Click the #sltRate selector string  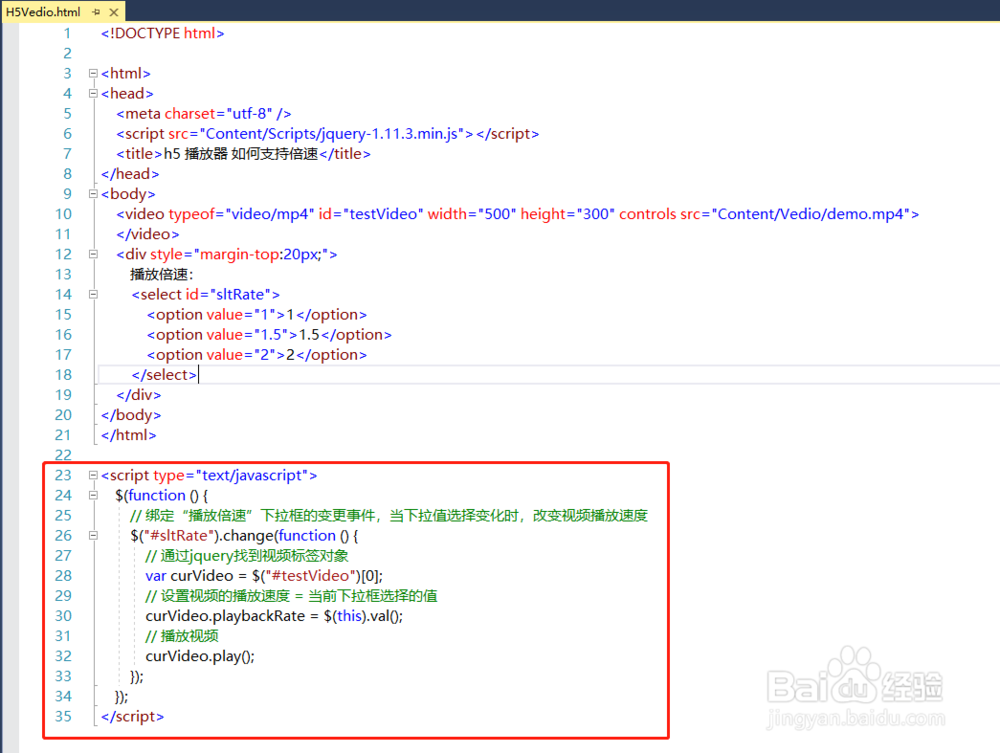(178, 536)
